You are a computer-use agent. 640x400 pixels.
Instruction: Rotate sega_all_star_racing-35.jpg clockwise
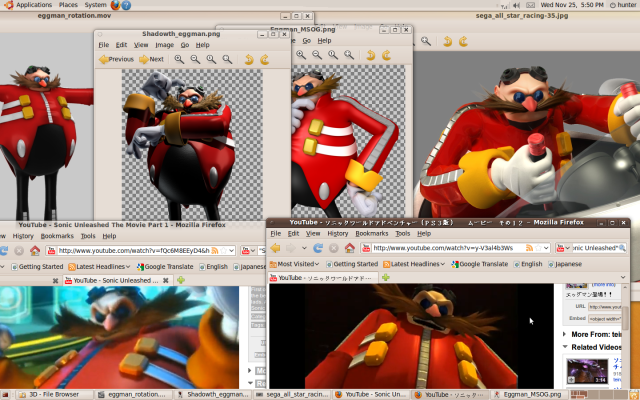tap(463, 41)
